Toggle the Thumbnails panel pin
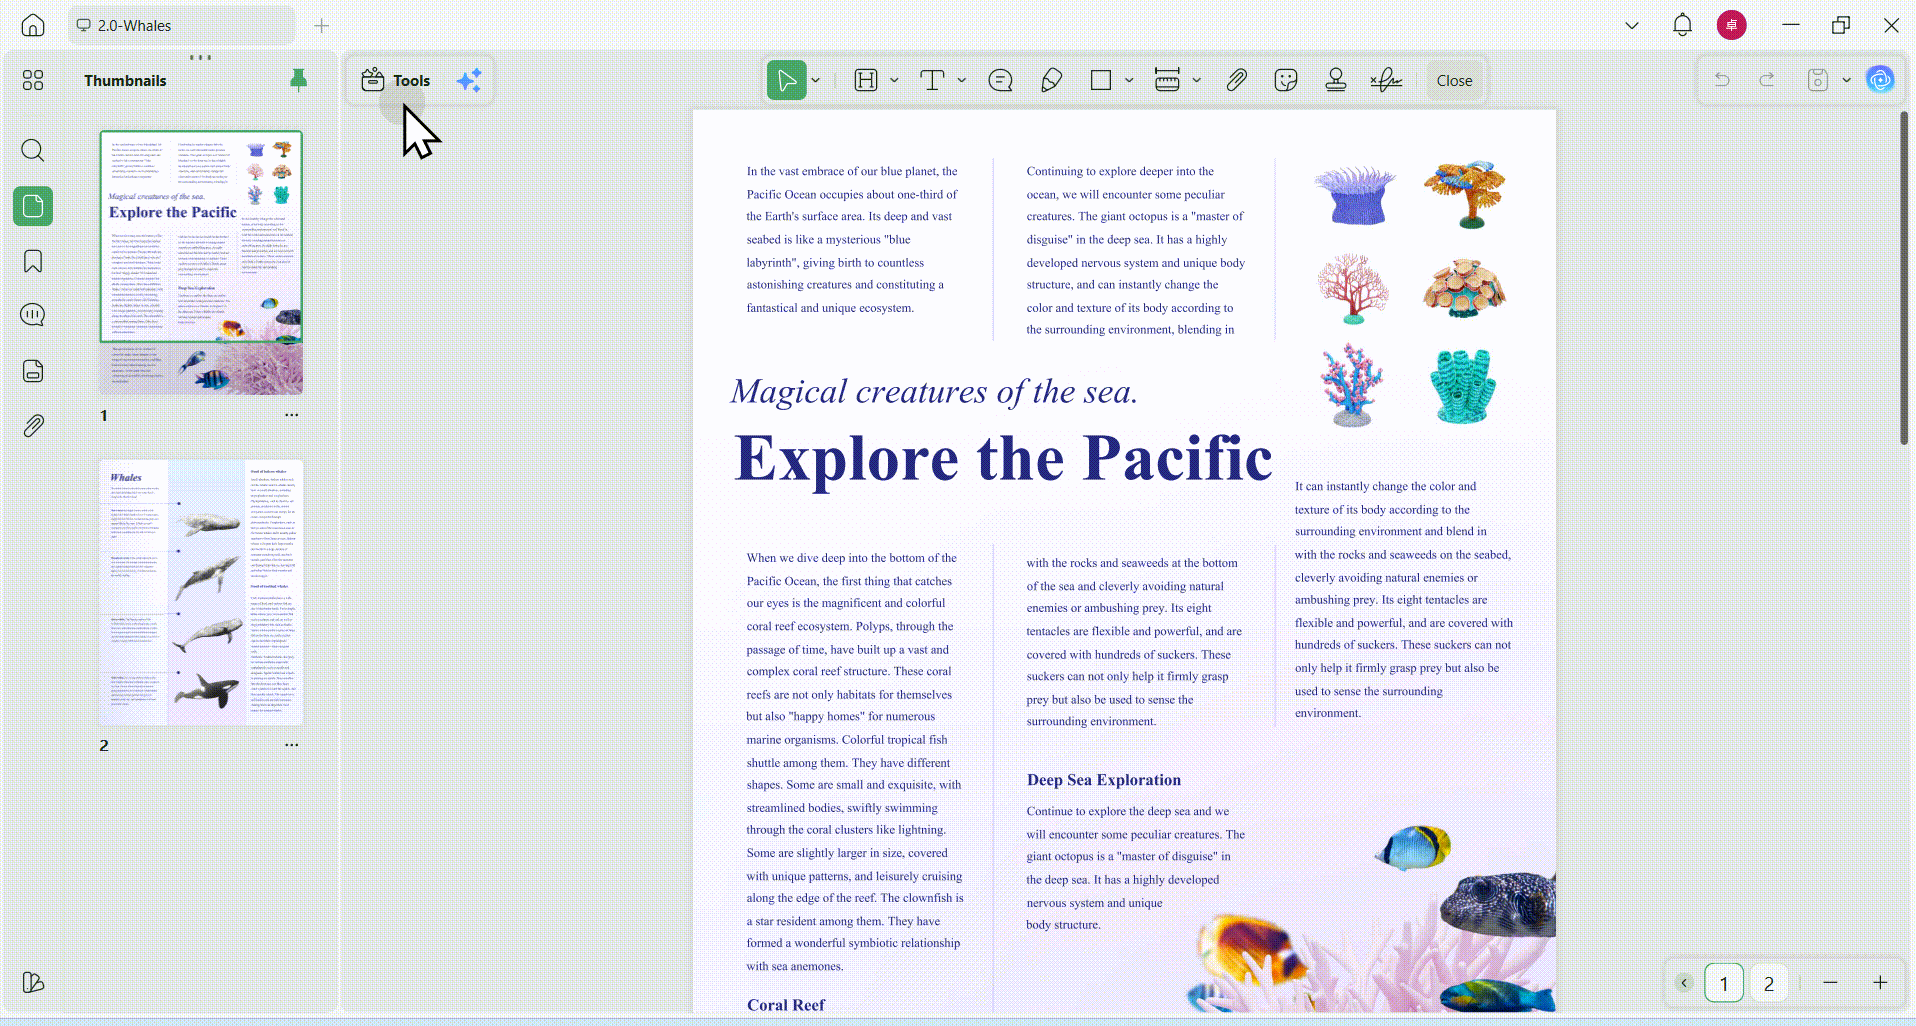The height and width of the screenshot is (1026, 1916). [298, 80]
